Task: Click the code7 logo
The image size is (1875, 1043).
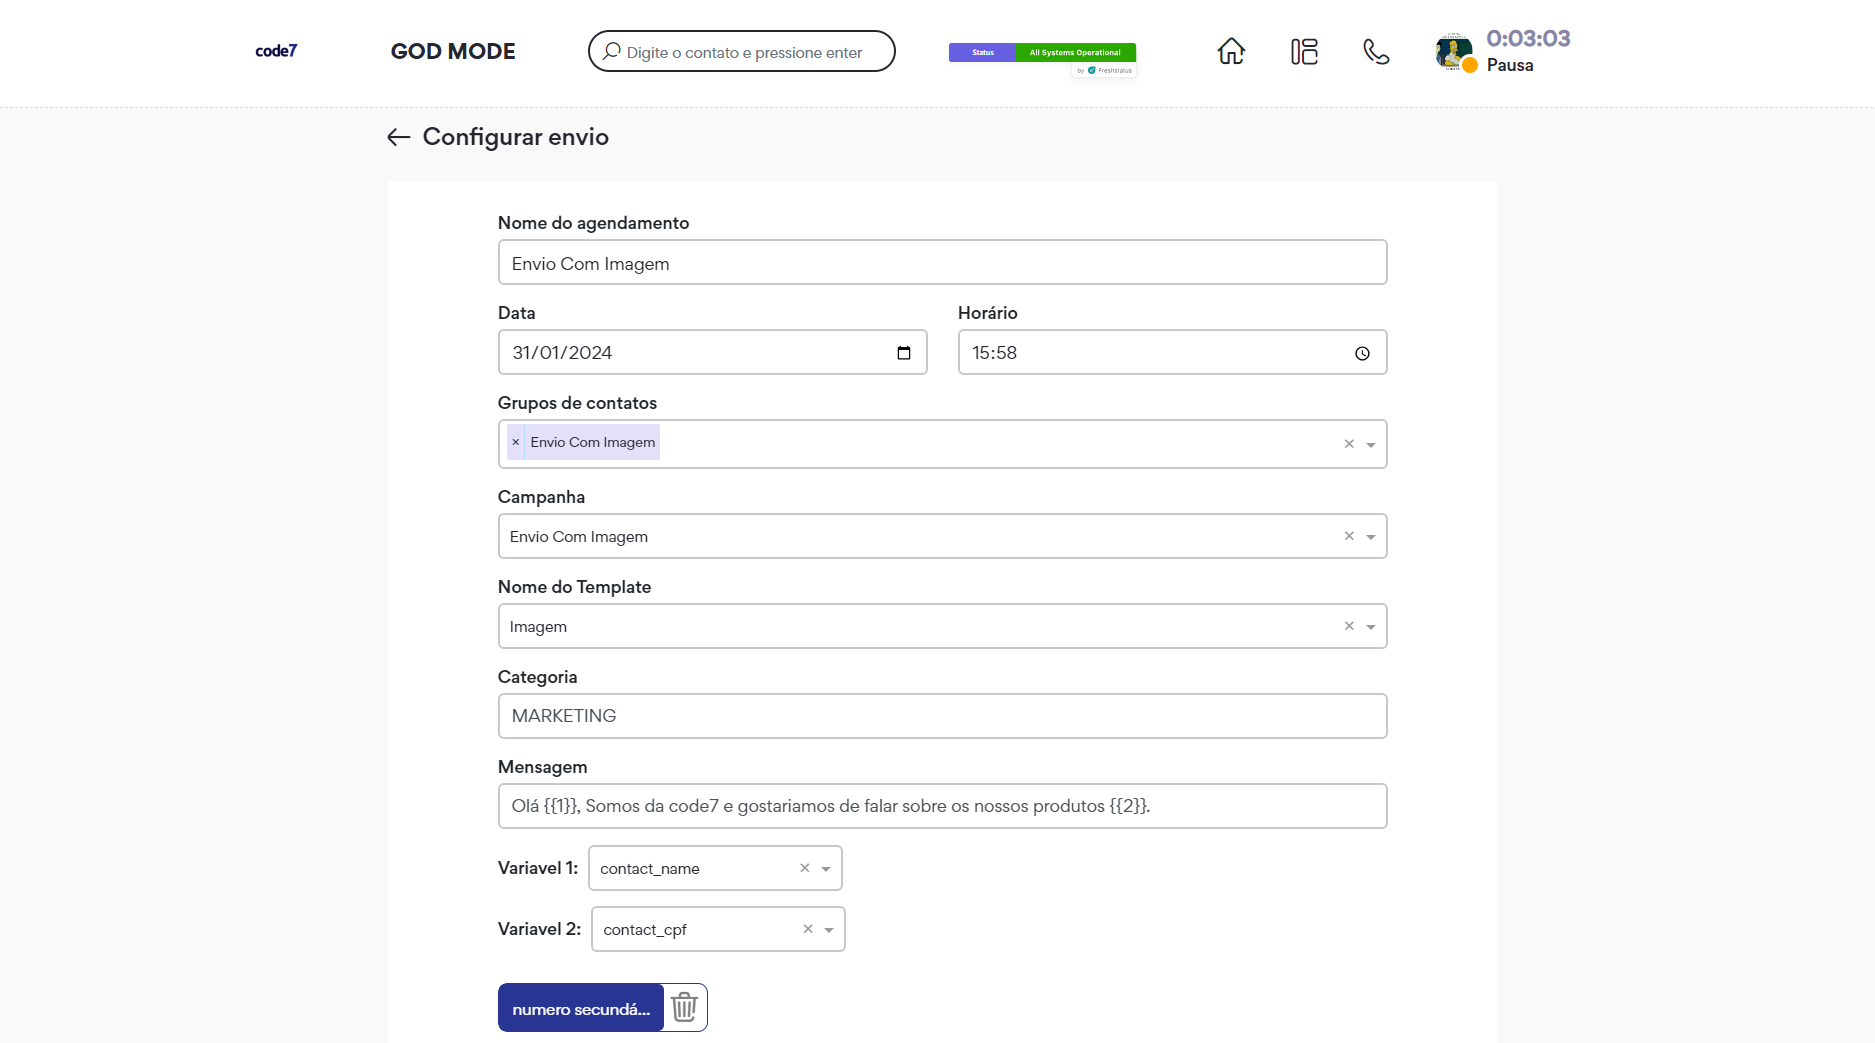Action: [276, 51]
